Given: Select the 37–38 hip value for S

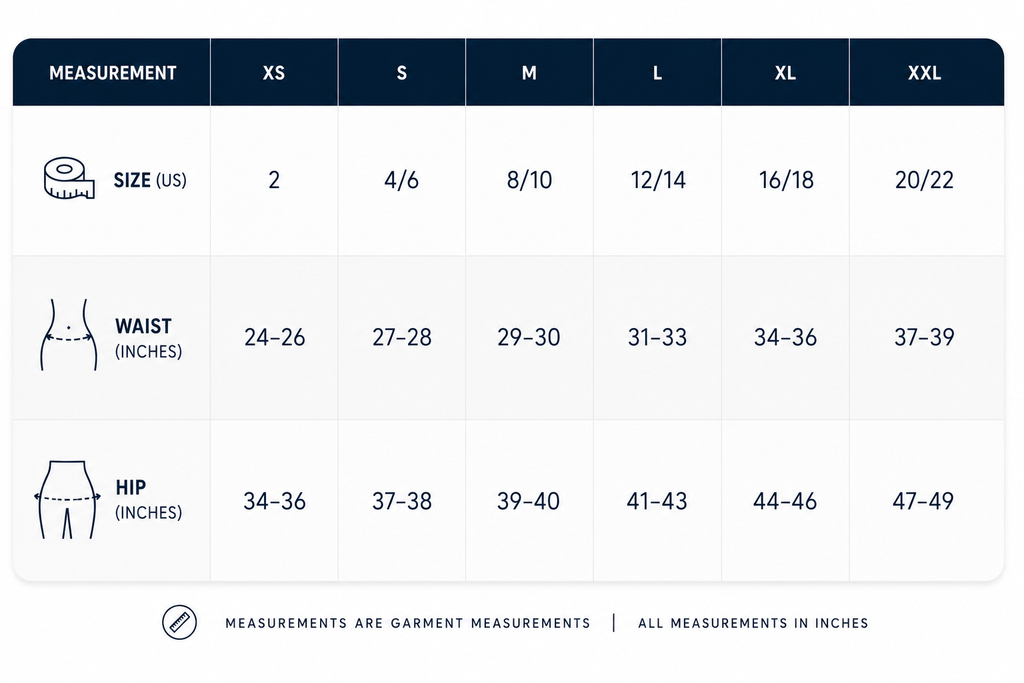Looking at the screenshot, I should tap(402, 501).
